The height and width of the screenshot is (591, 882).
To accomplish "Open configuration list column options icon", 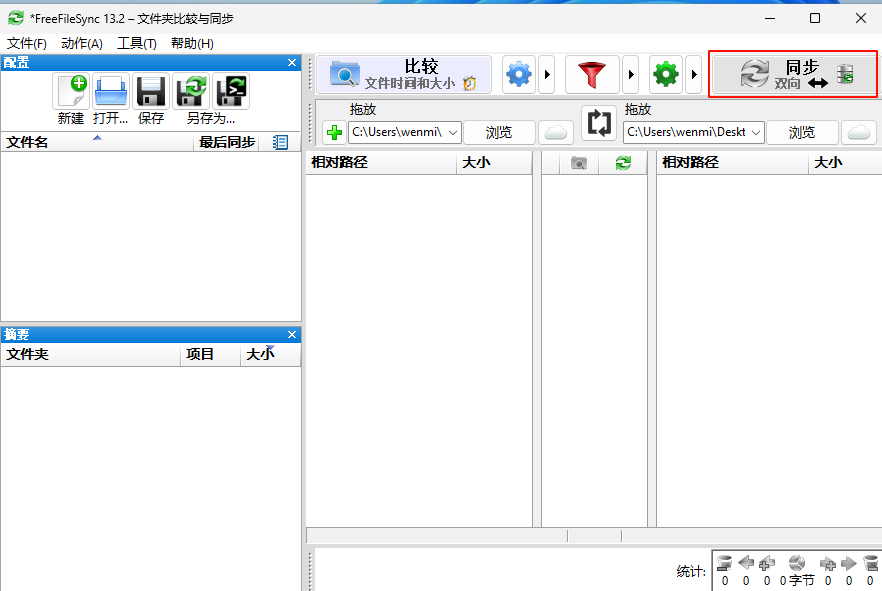I will pos(280,142).
